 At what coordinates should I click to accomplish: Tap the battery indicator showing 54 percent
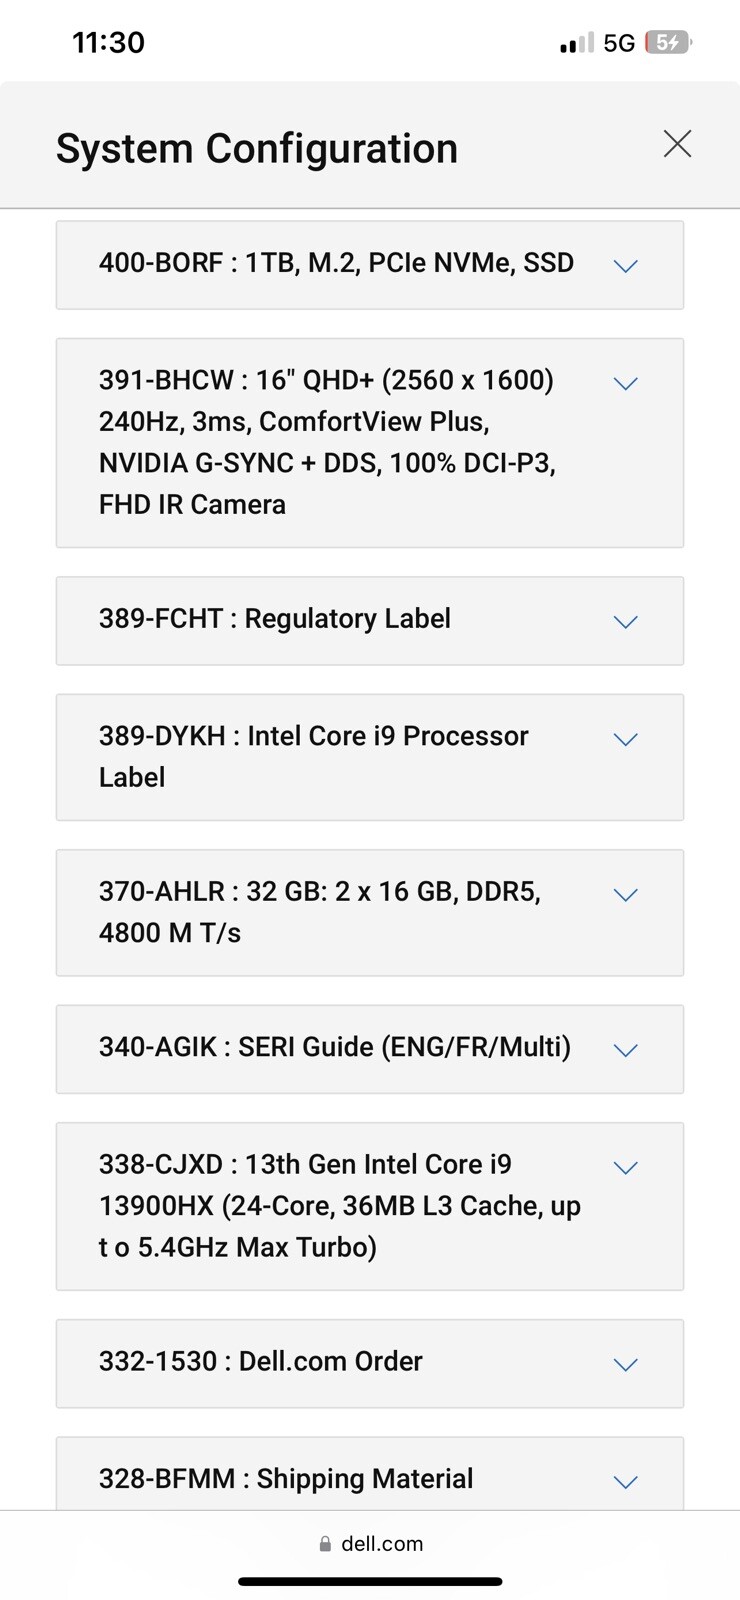[x=668, y=42]
